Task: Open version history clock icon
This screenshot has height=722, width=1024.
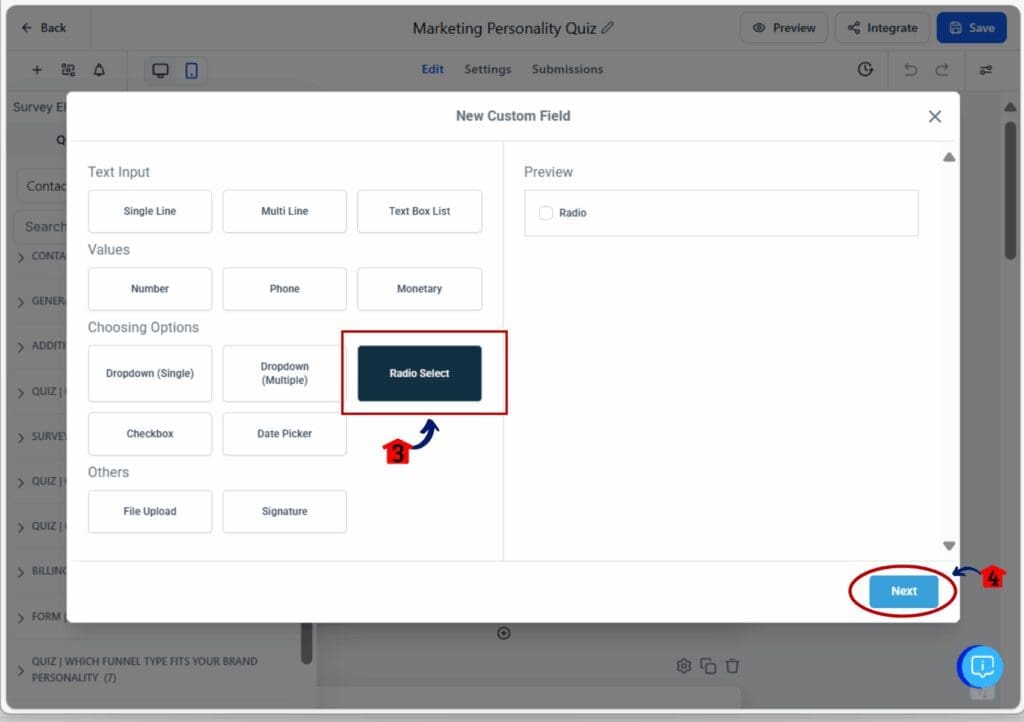Action: (x=865, y=70)
